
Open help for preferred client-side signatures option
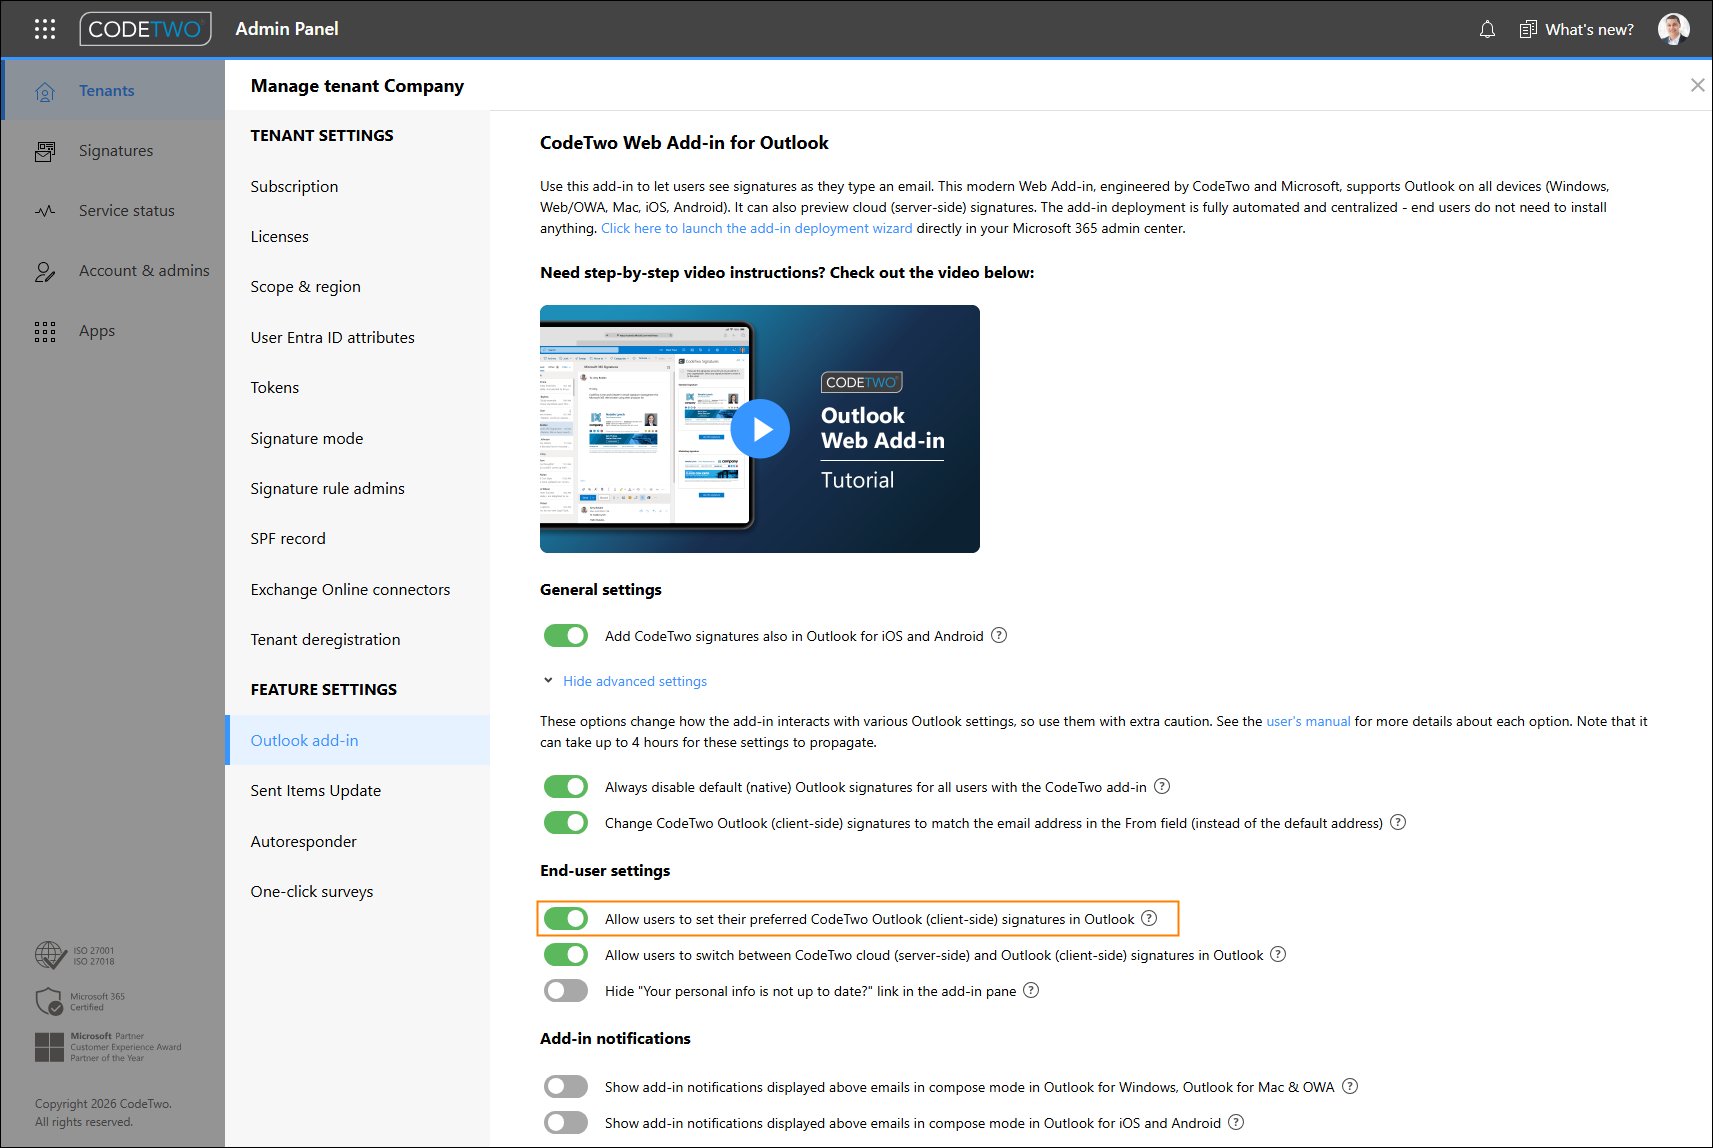coord(1149,918)
